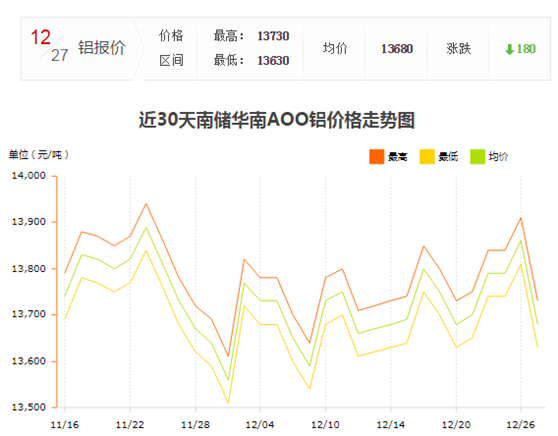The width and height of the screenshot is (558, 436).
Task: Click the 14,000 y-axis label
Action: coord(29,175)
